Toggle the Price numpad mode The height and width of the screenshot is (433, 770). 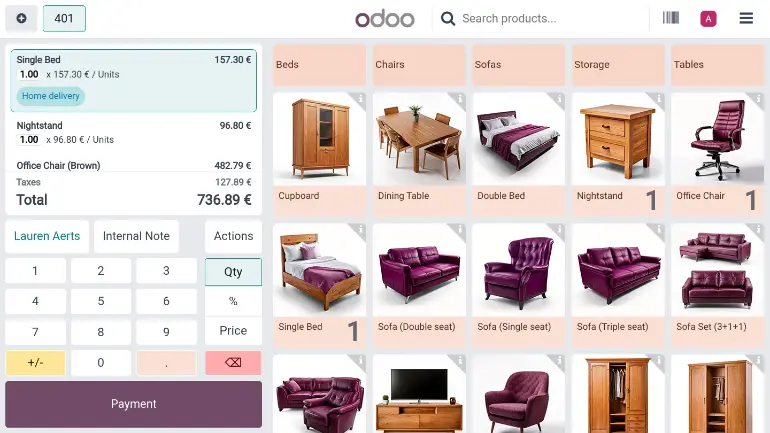tap(233, 330)
